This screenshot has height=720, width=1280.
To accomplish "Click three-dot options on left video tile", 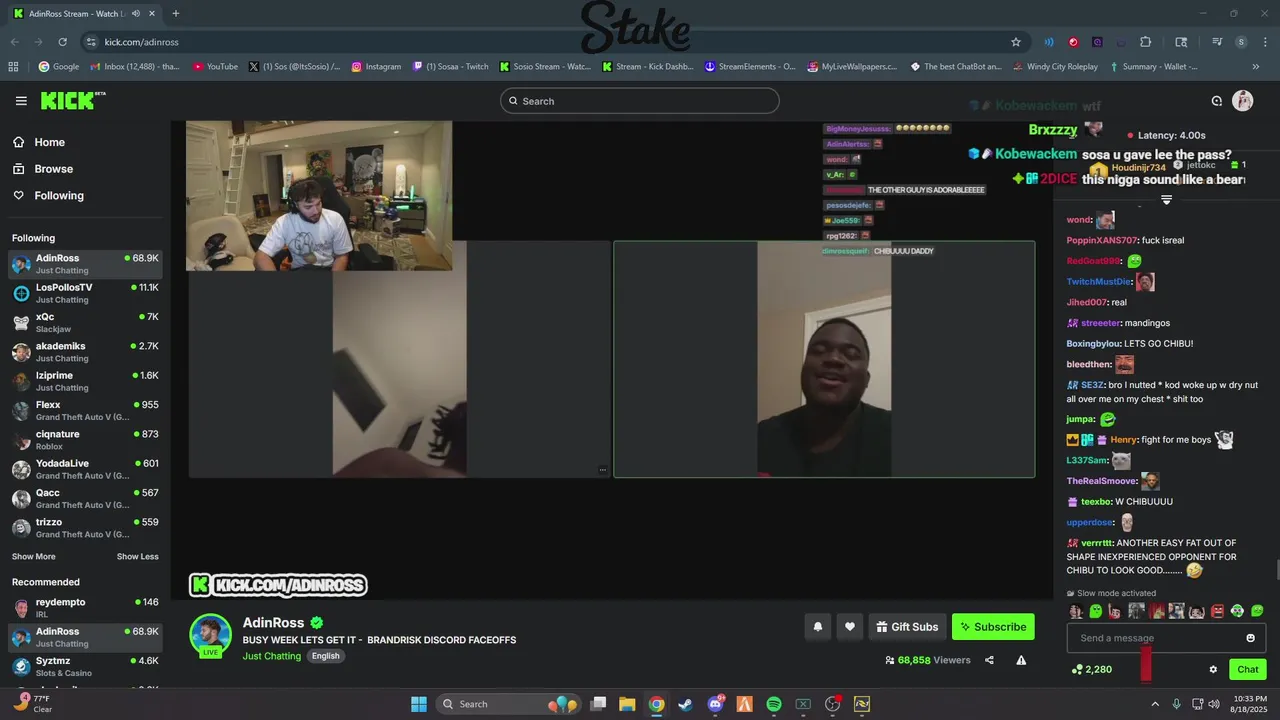I will [602, 470].
